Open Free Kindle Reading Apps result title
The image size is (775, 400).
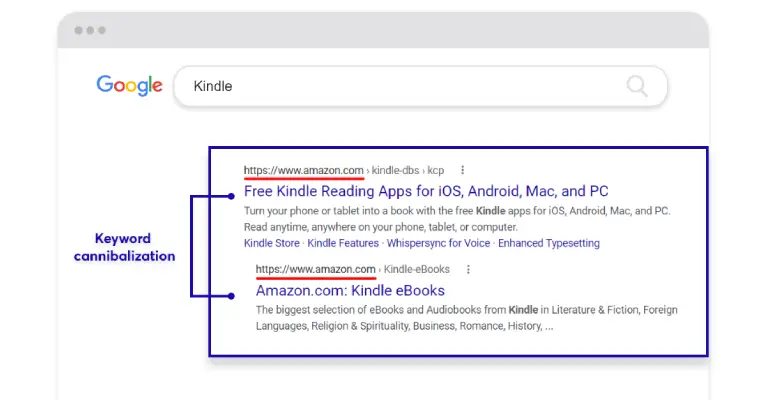click(426, 191)
